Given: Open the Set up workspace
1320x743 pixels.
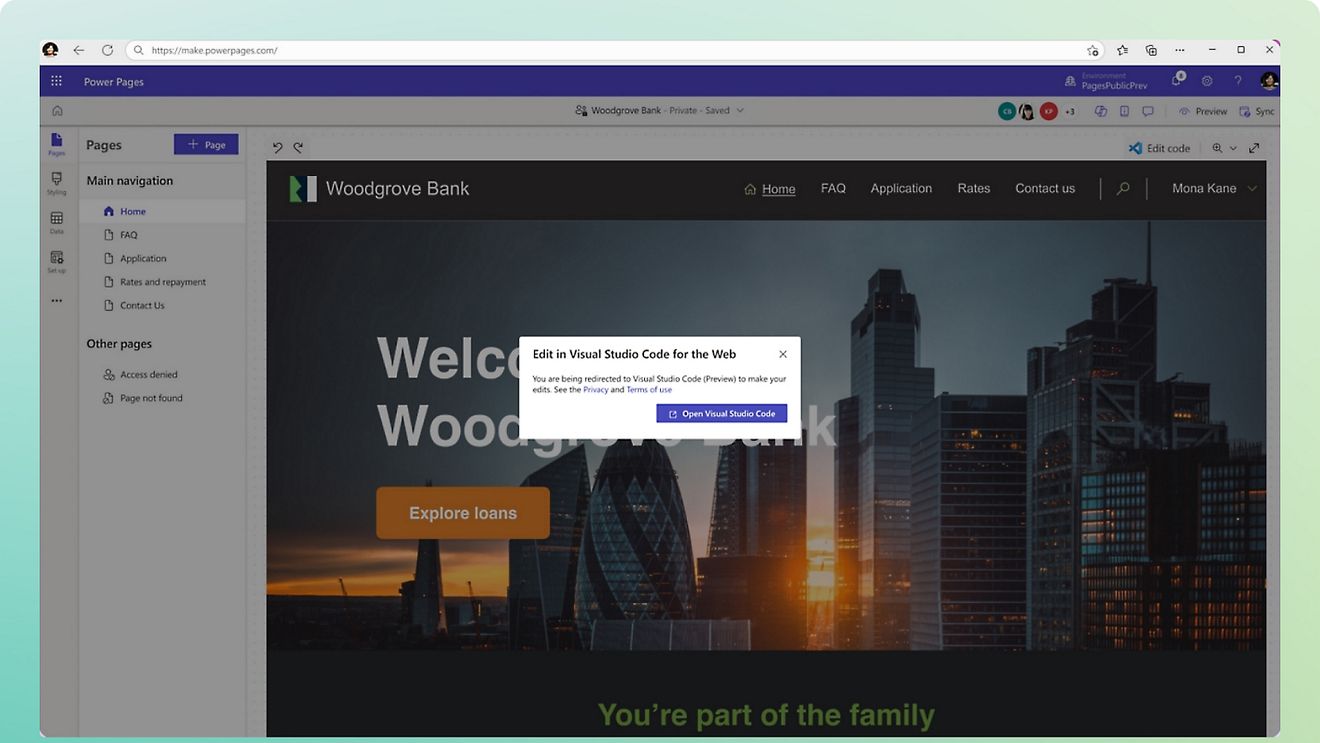Looking at the screenshot, I should [x=57, y=262].
